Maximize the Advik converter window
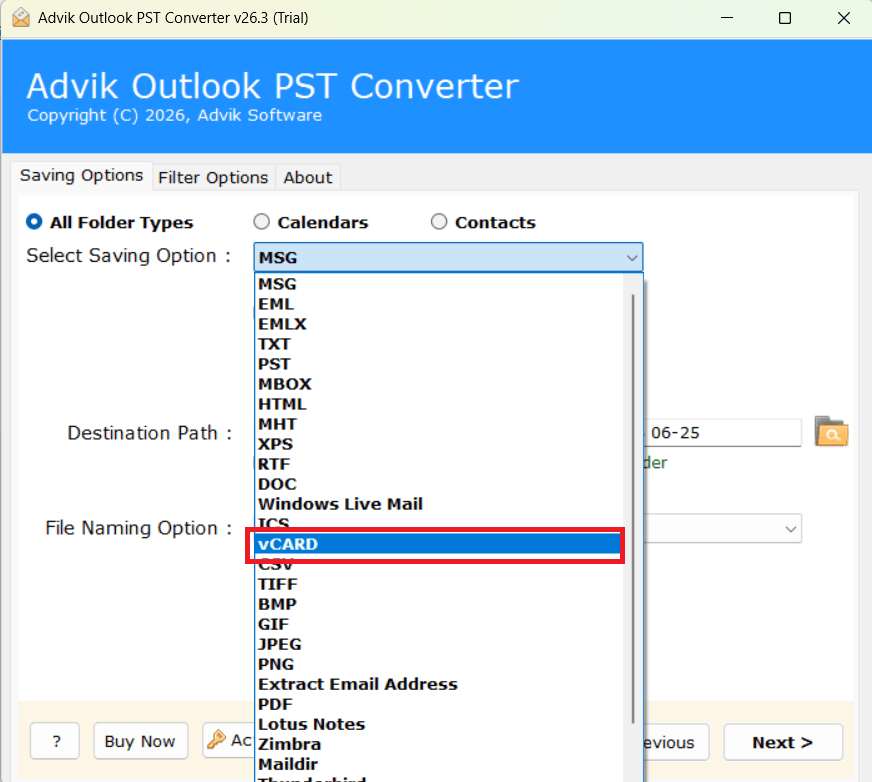Image resolution: width=872 pixels, height=782 pixels. click(x=785, y=18)
